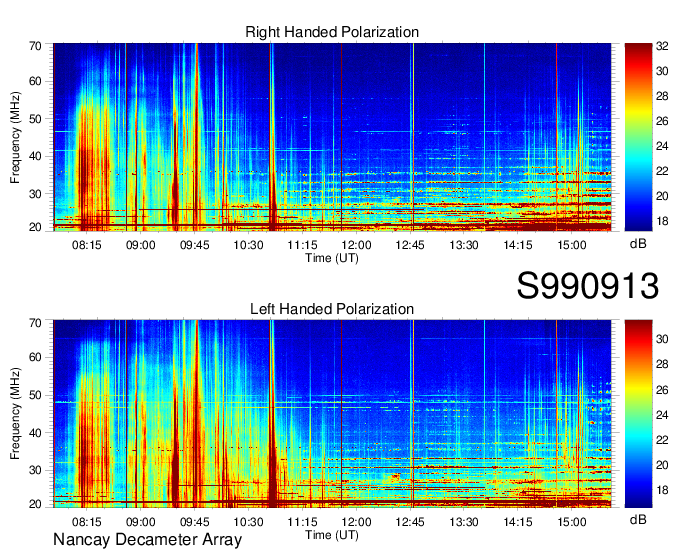Click the 30 dB value on Right Handed colorbar
Image resolution: width=680 pixels, height=552 pixels.
[662, 71]
